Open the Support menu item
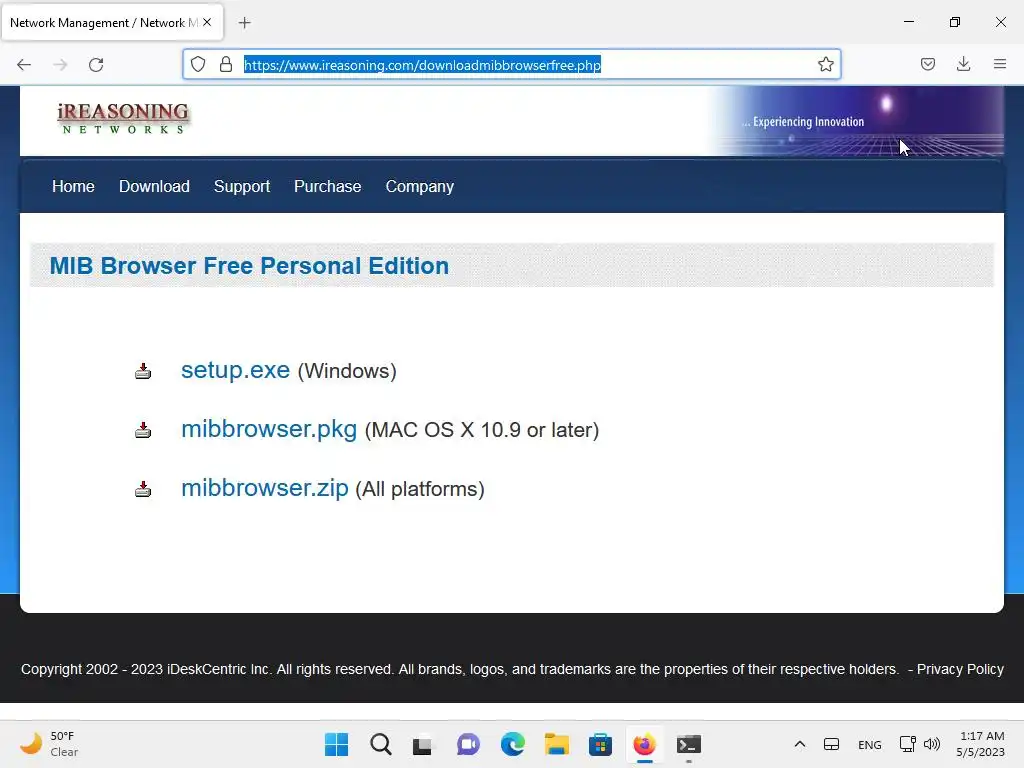The image size is (1024, 768). [x=242, y=187]
